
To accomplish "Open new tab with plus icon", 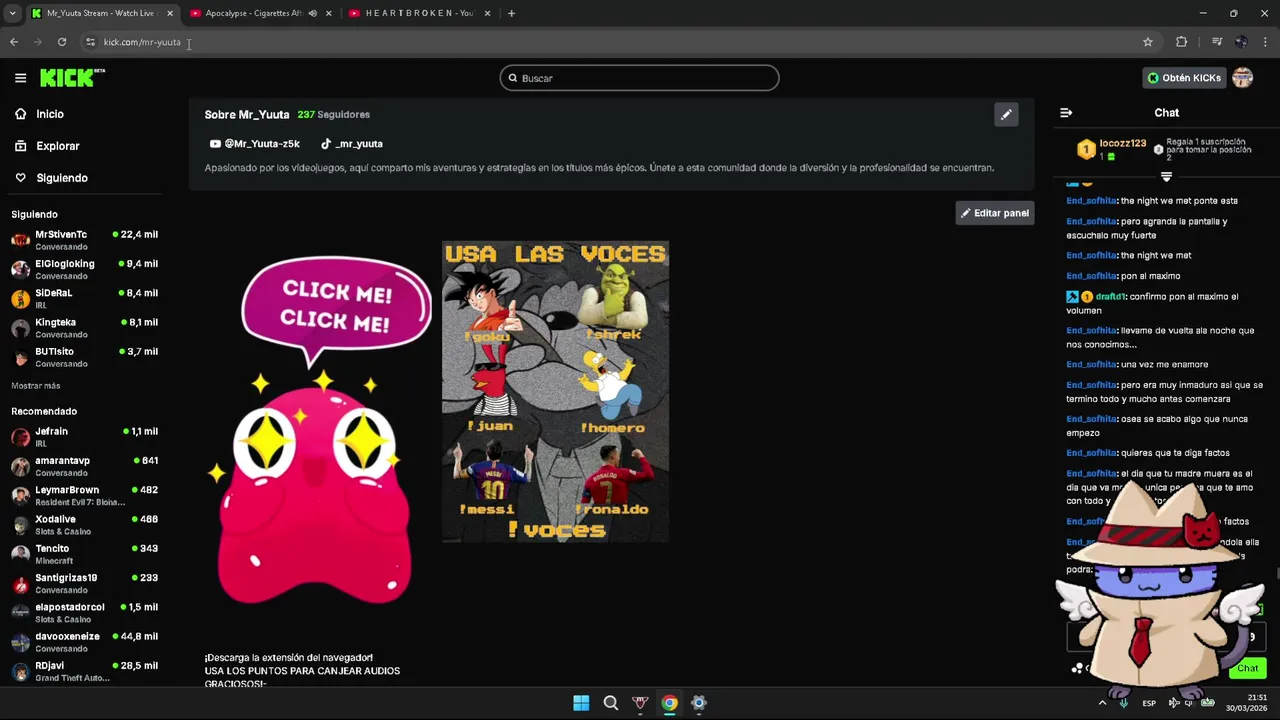I will (511, 13).
